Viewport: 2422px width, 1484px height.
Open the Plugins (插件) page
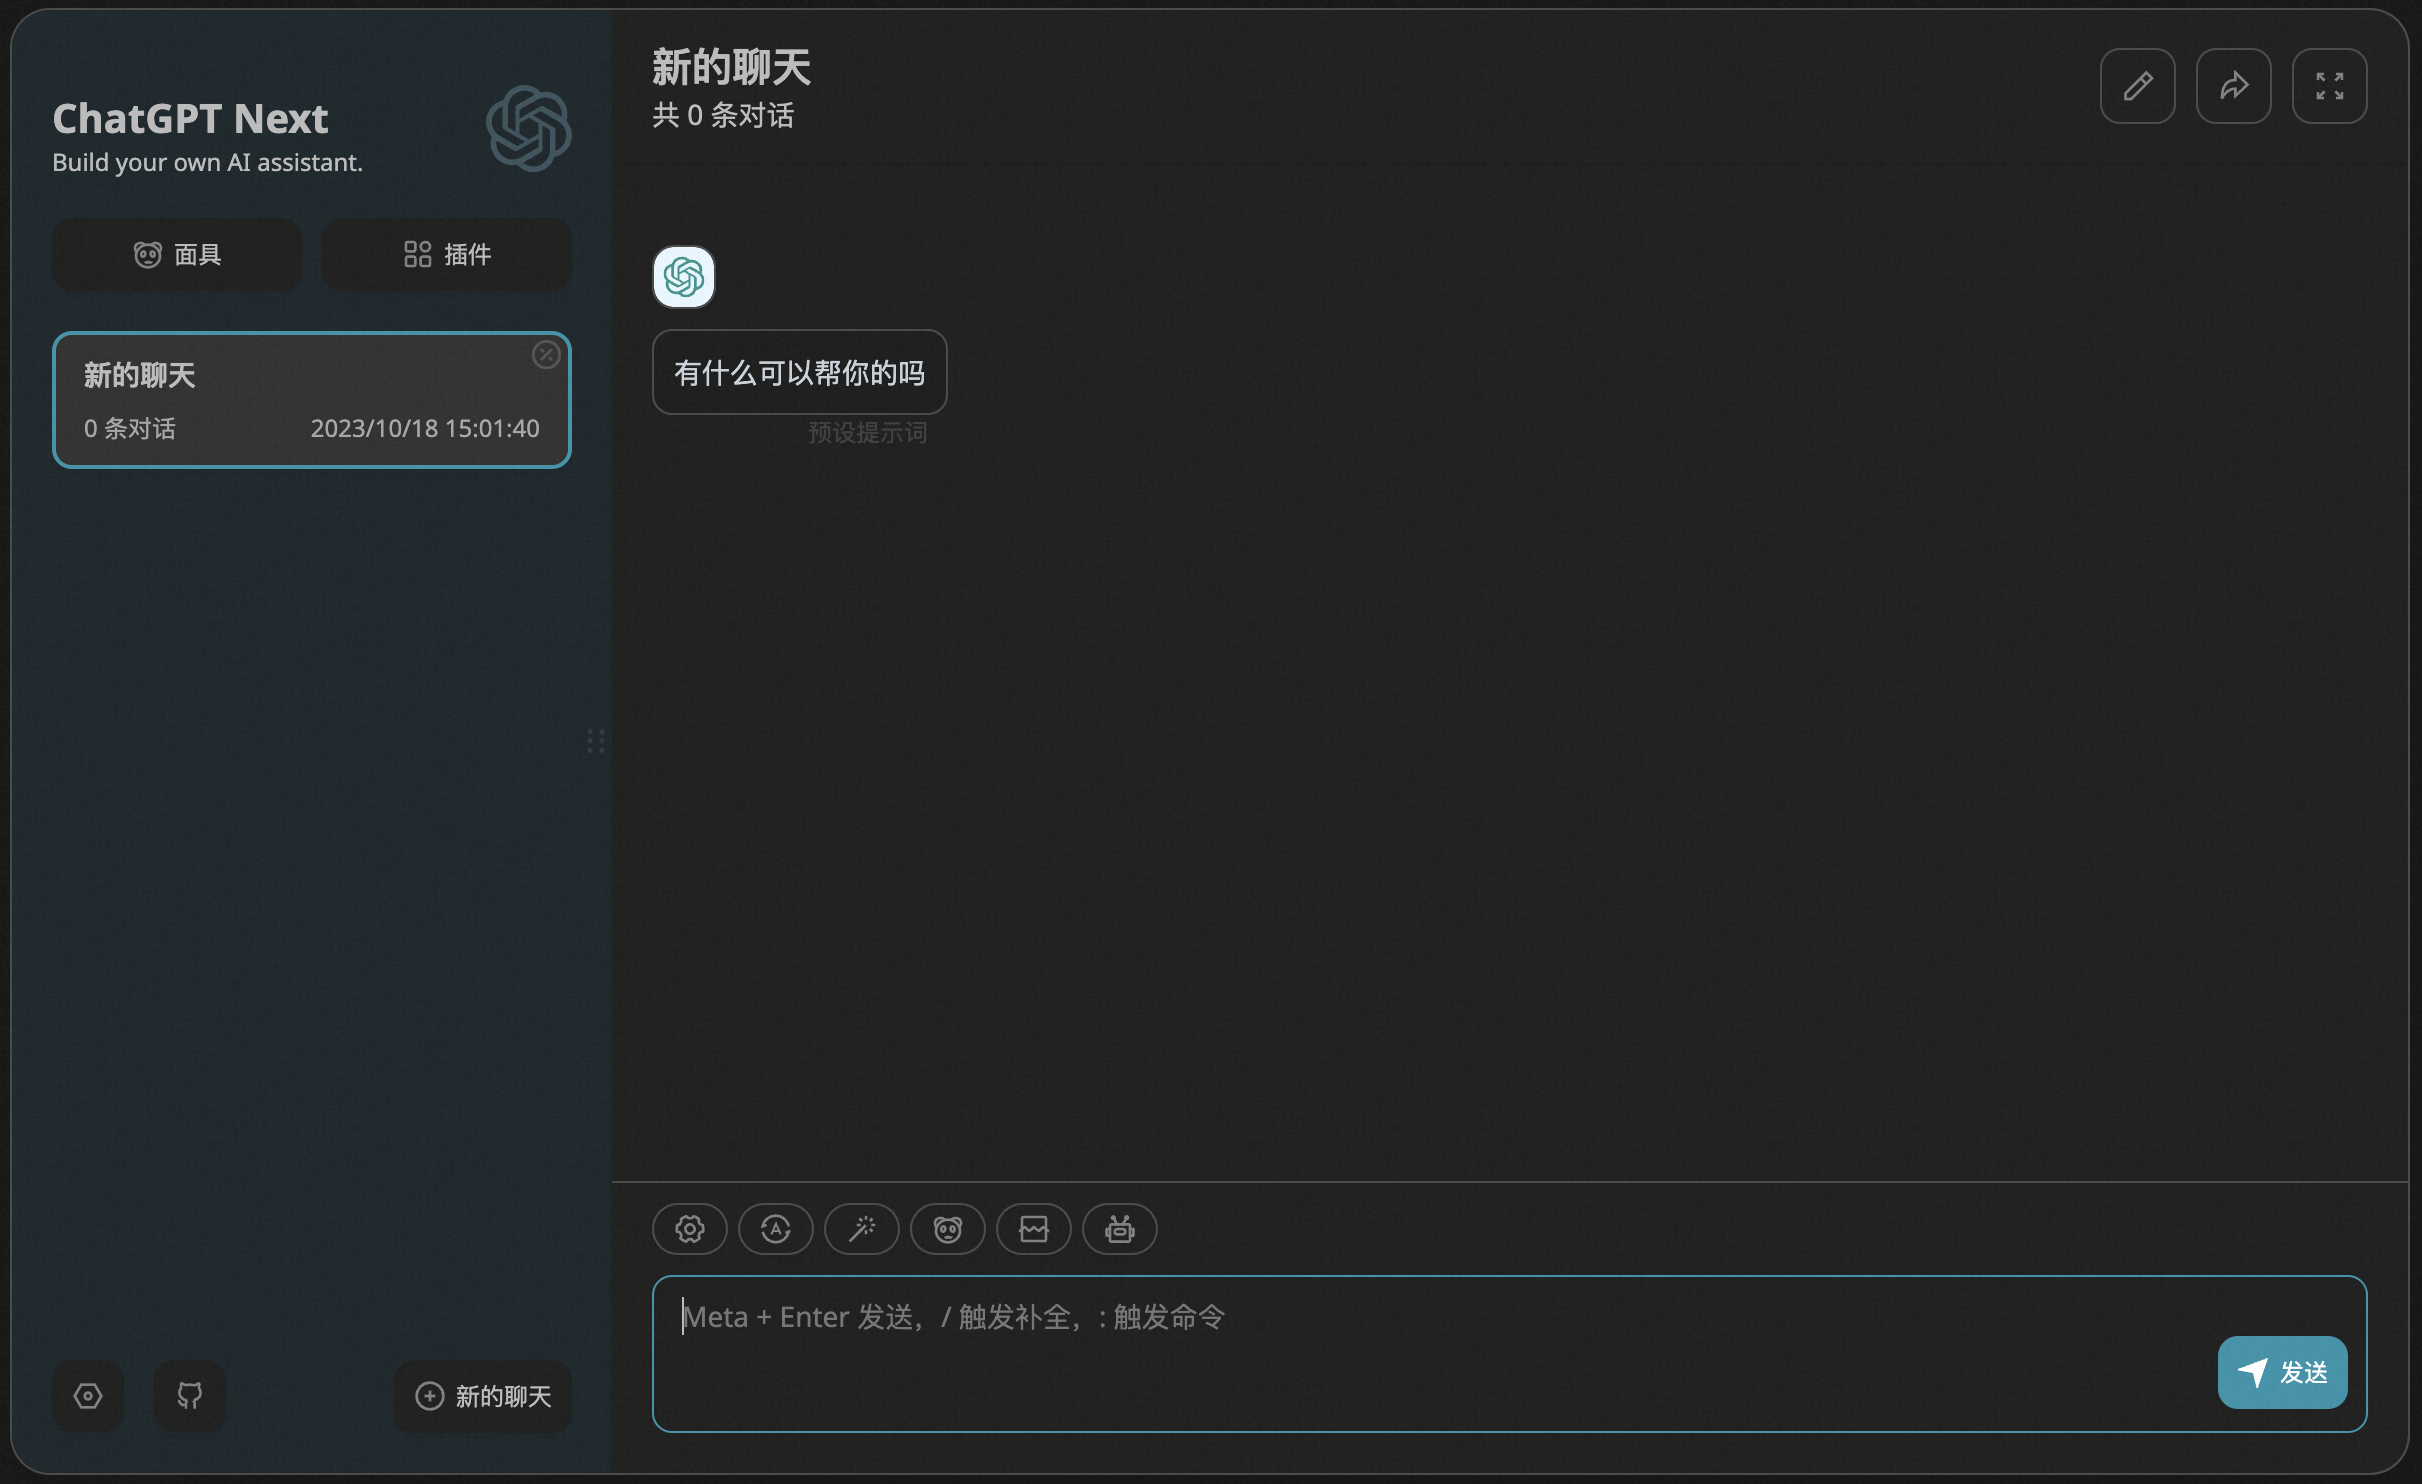pos(447,255)
